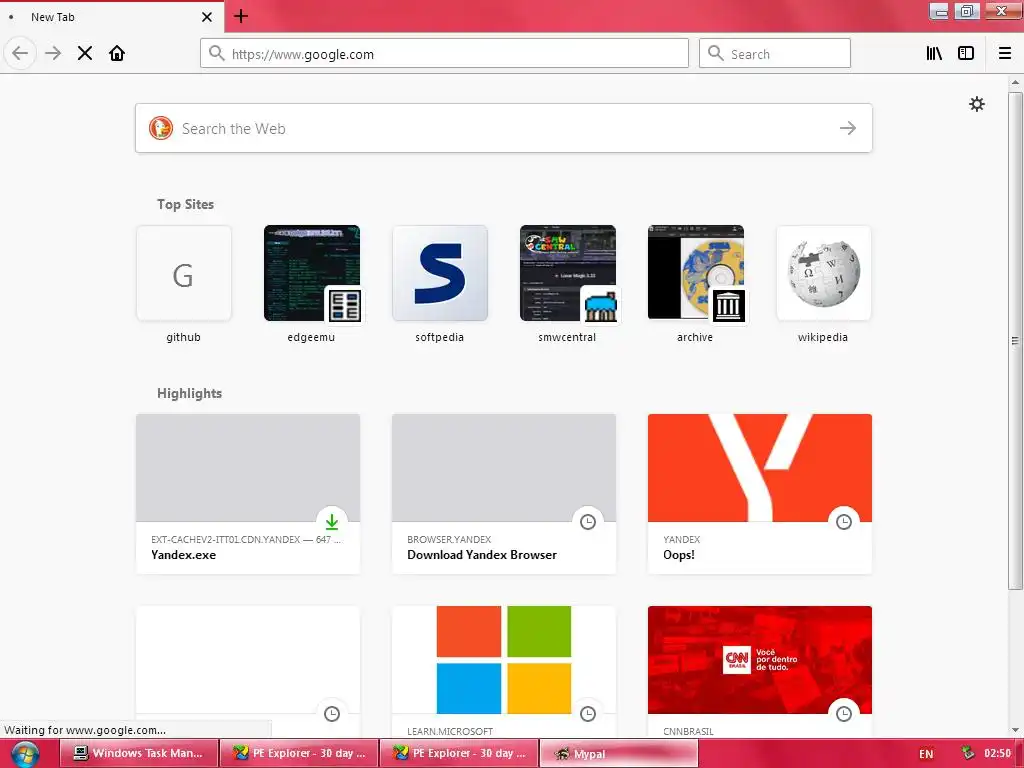Screen dimensions: 1024x768
Task: Open a new tab with plus button
Action: [241, 16]
